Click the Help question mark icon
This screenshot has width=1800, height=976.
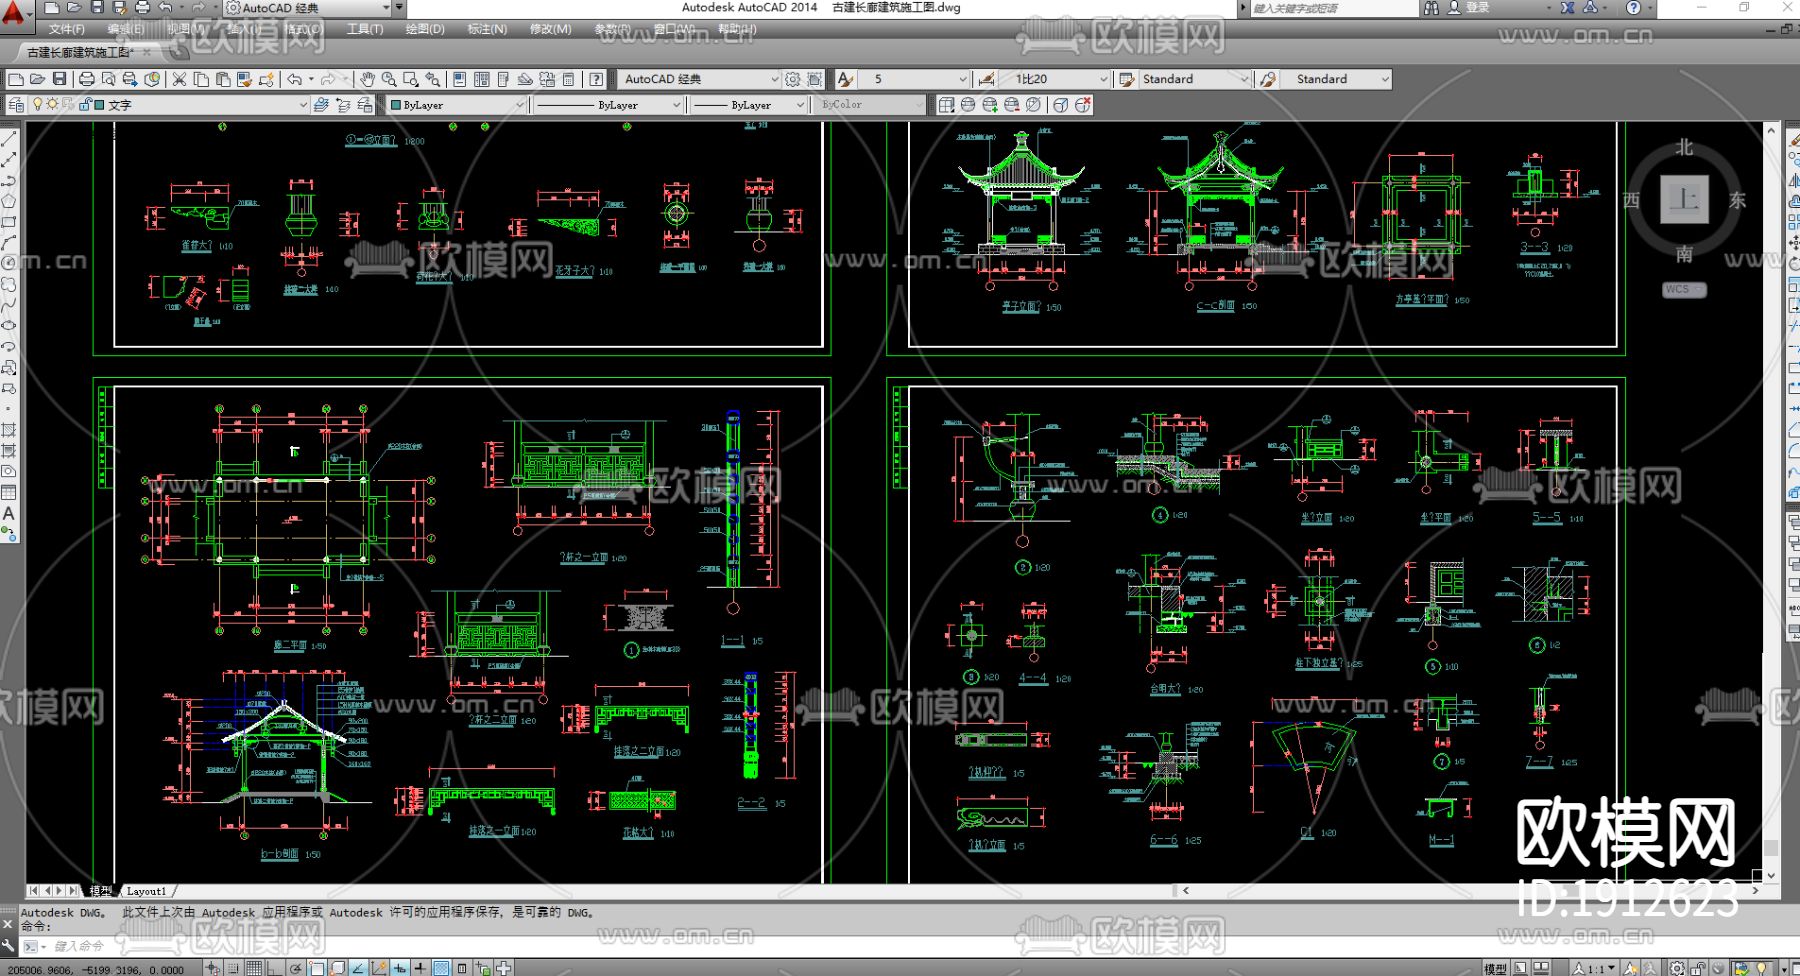[596, 79]
